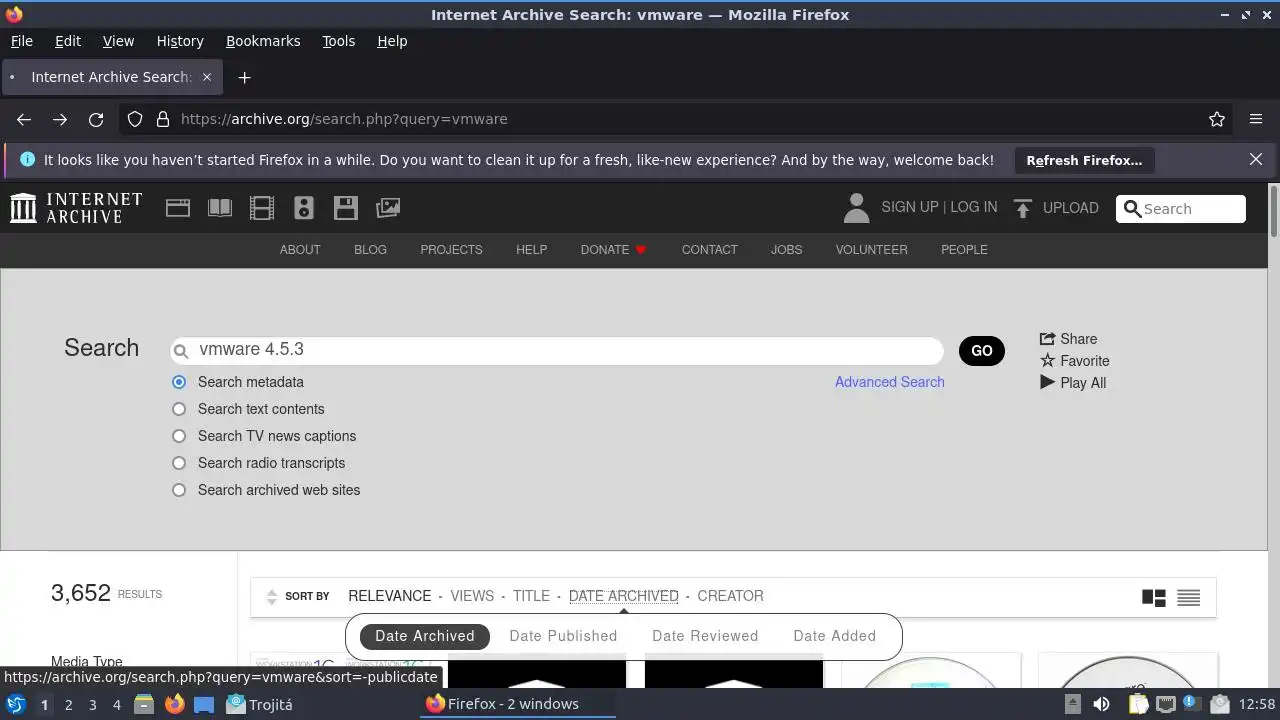
Task: Open the Web (Wayback) media icon
Action: [x=178, y=208]
